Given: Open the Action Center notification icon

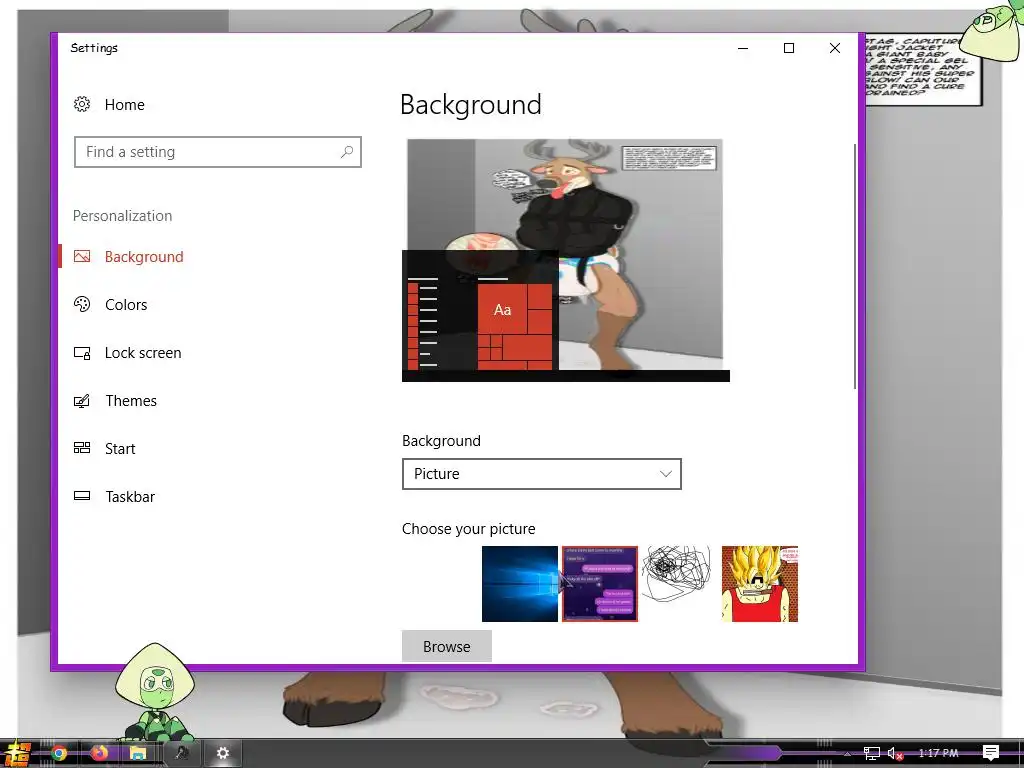Looking at the screenshot, I should 991,753.
